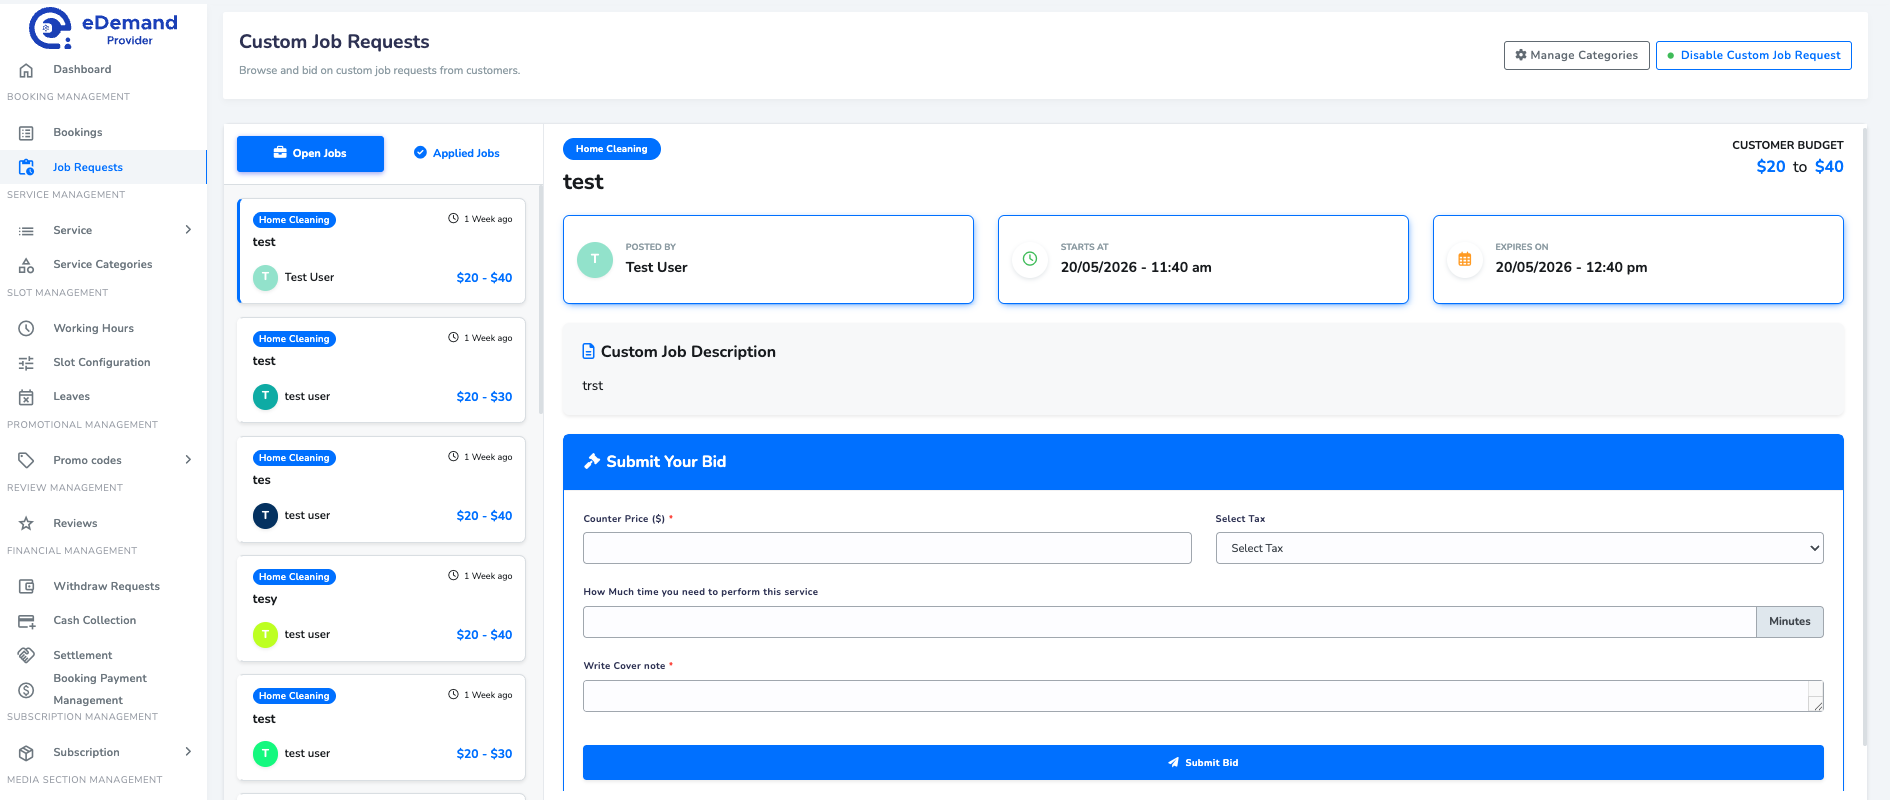Click the eDemand Provider logo
Image resolution: width=1890 pixels, height=800 pixels.
click(x=103, y=28)
